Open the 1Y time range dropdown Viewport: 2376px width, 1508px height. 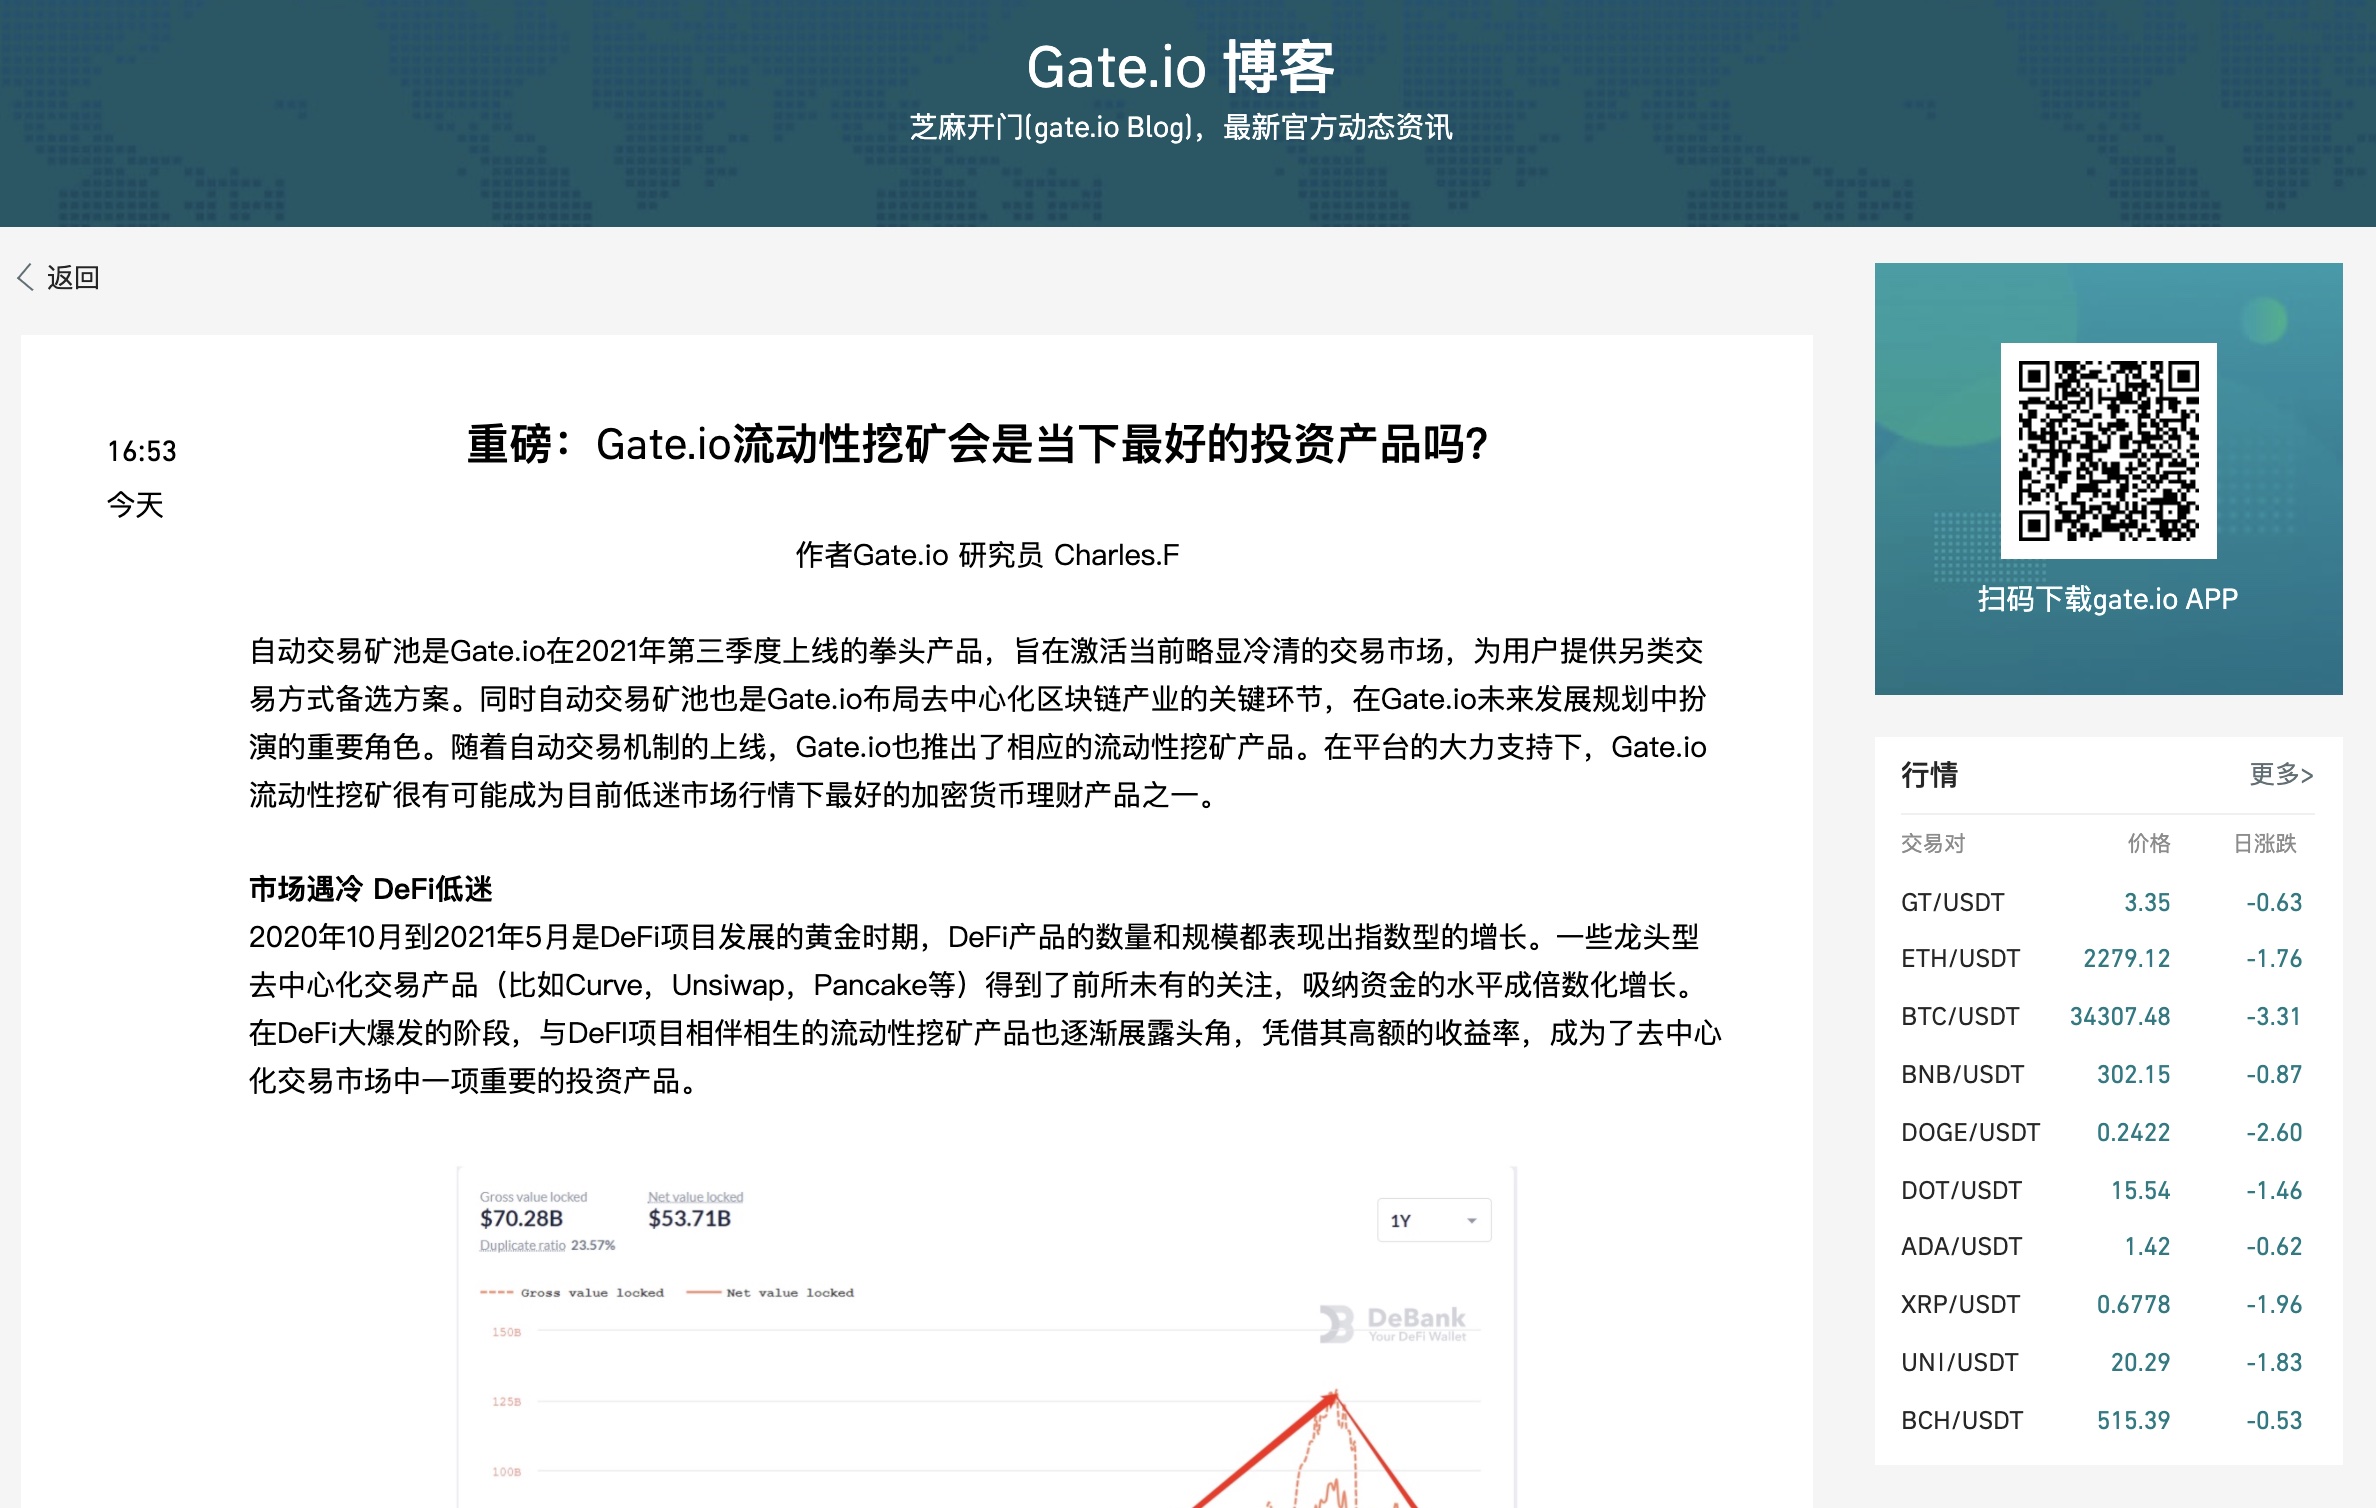tap(1434, 1220)
